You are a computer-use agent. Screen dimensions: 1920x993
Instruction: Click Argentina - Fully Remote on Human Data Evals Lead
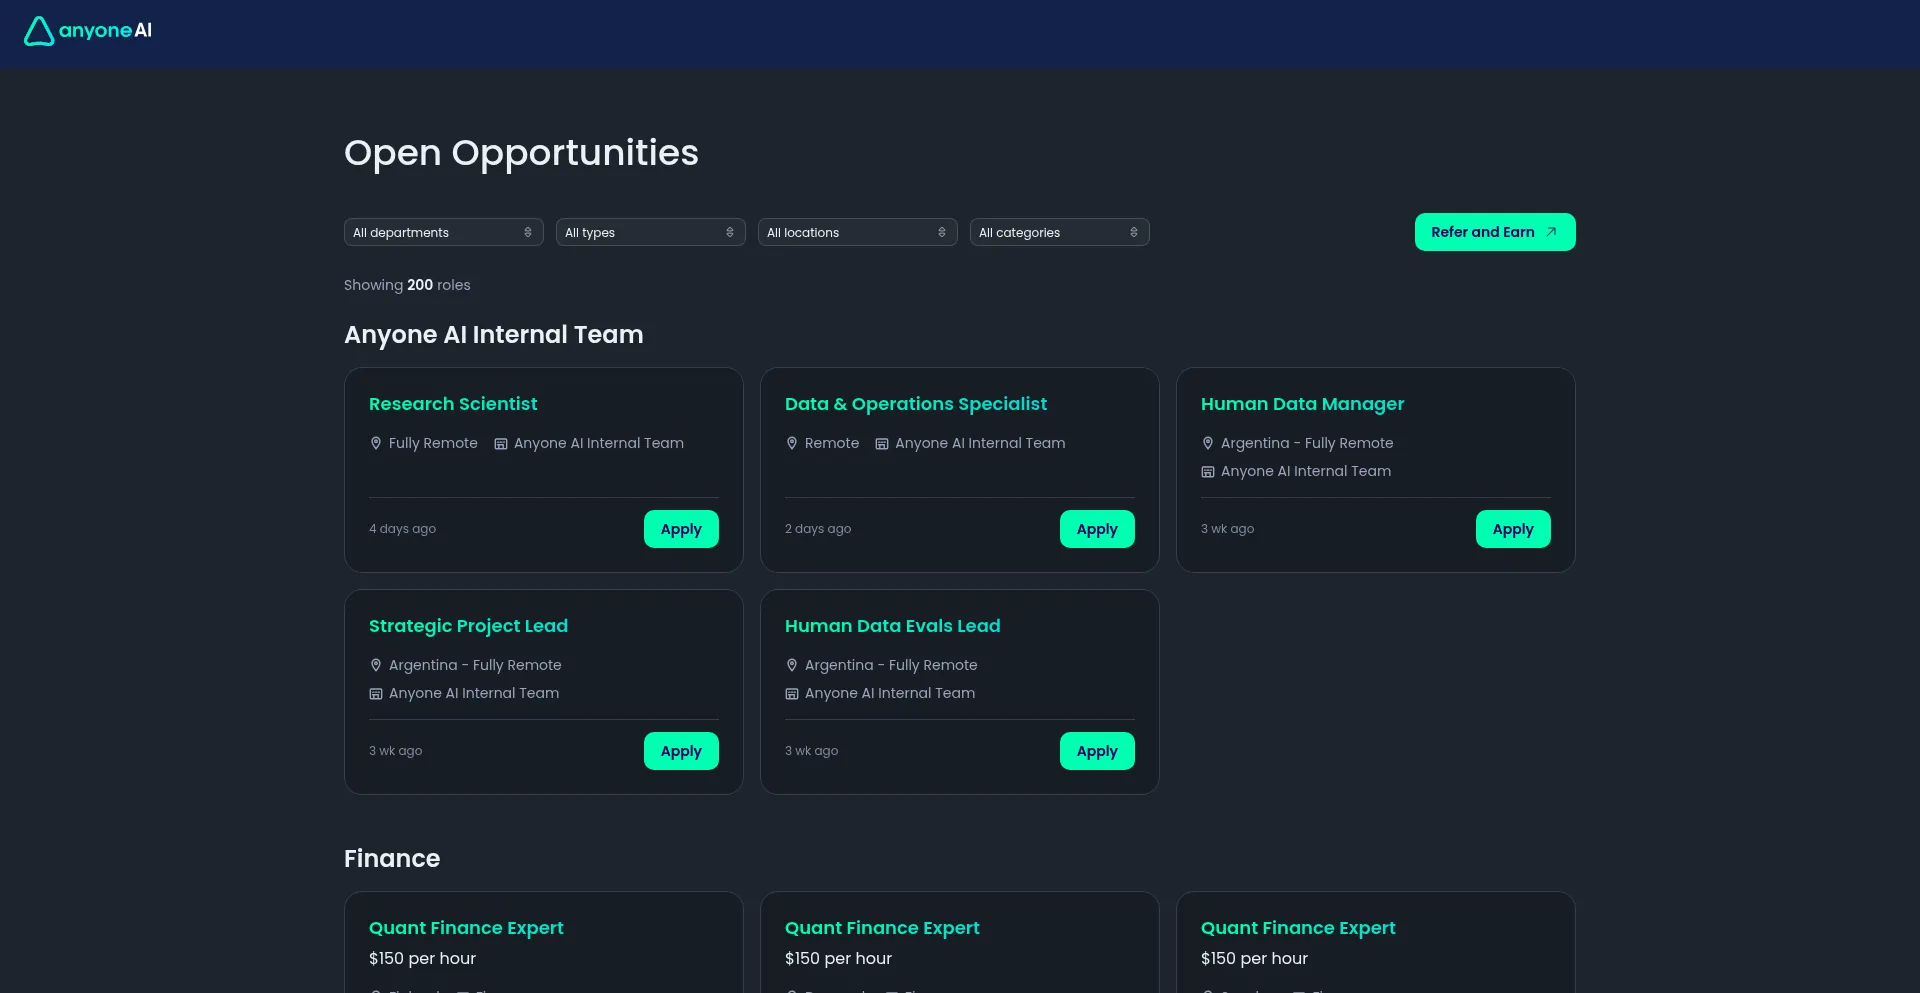click(891, 665)
